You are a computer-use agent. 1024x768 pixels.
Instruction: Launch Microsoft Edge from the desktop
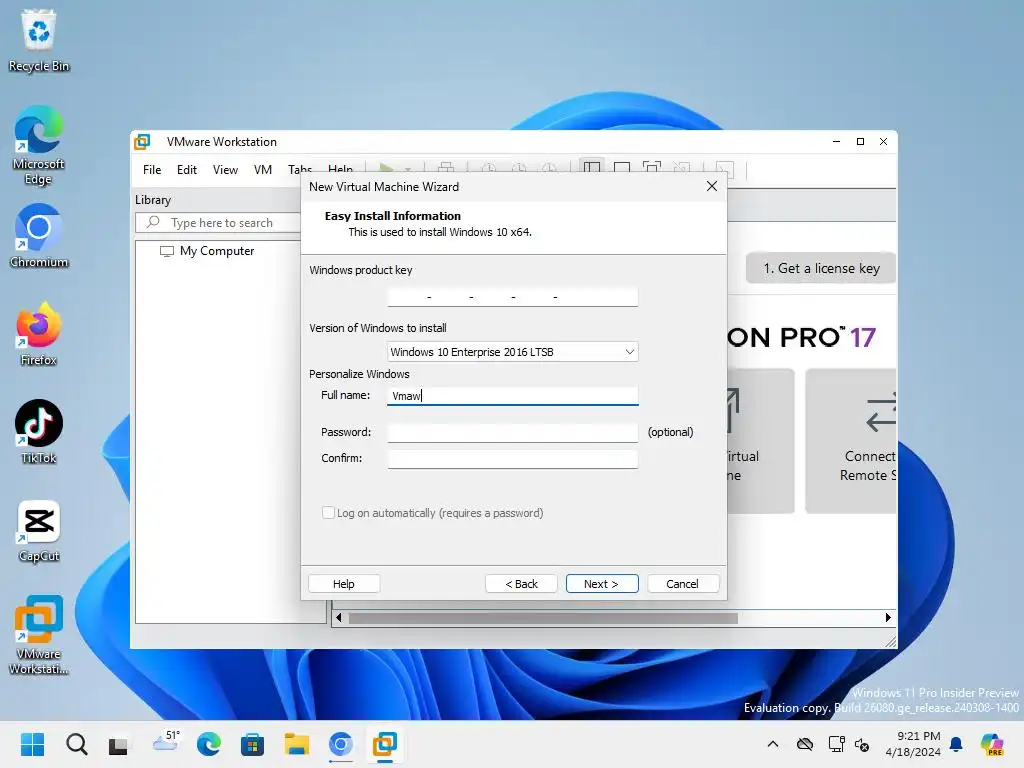click(x=39, y=145)
